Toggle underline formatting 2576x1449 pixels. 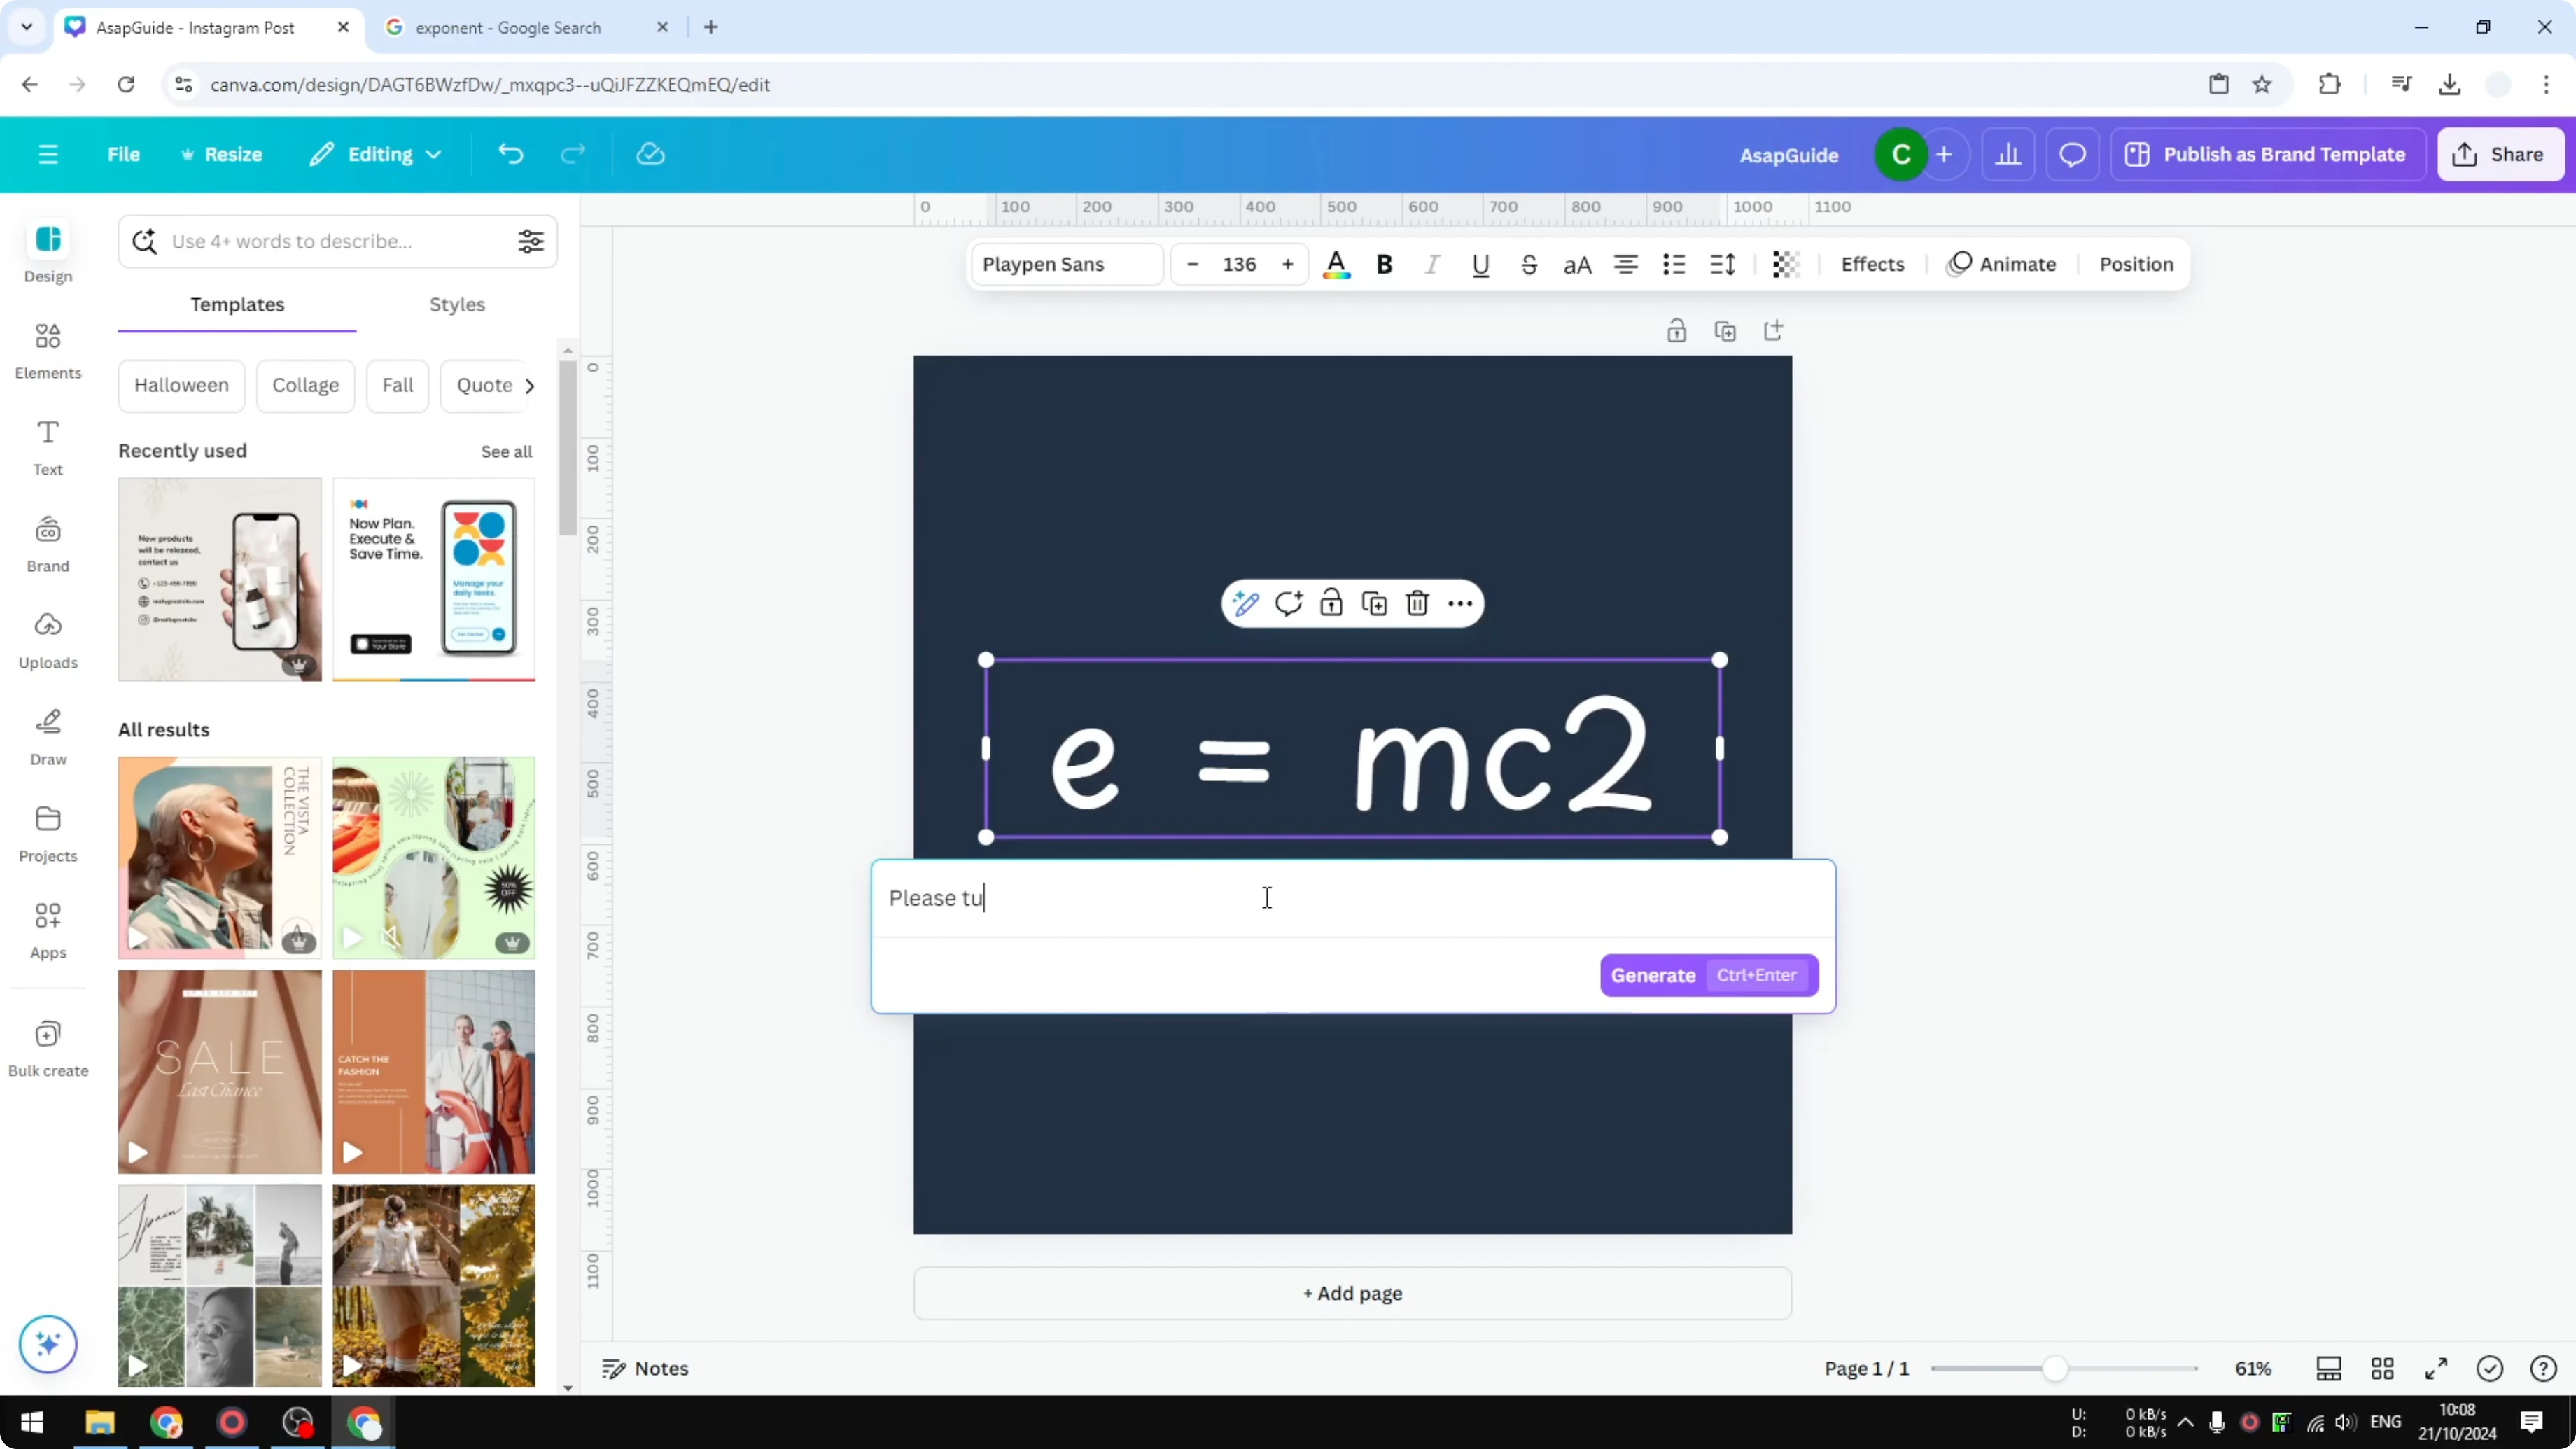(1481, 264)
